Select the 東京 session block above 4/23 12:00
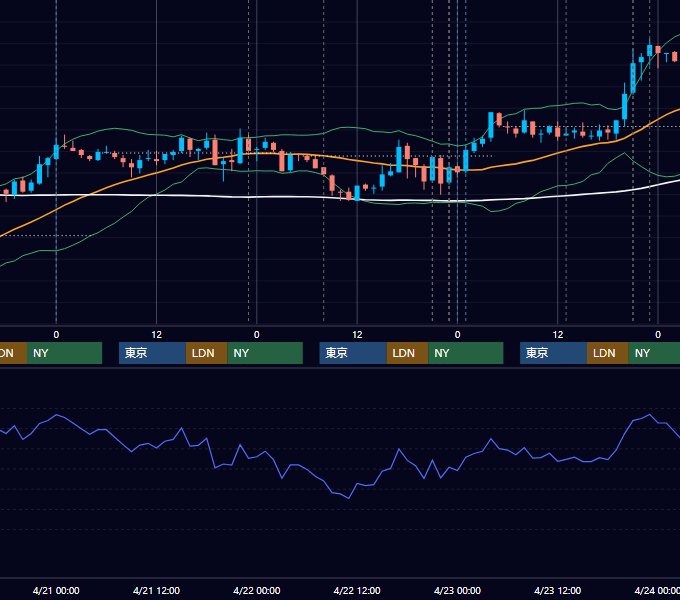 (553, 353)
